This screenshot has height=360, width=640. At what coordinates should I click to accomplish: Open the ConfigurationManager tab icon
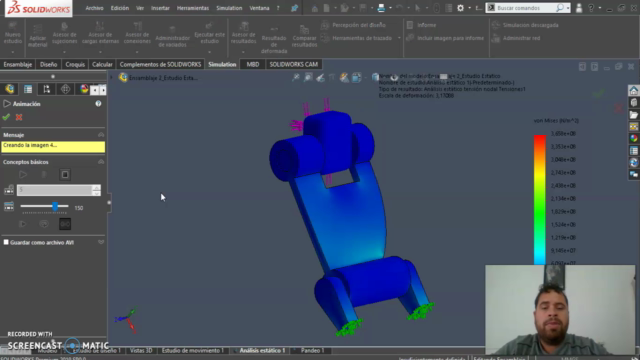[x=47, y=89]
